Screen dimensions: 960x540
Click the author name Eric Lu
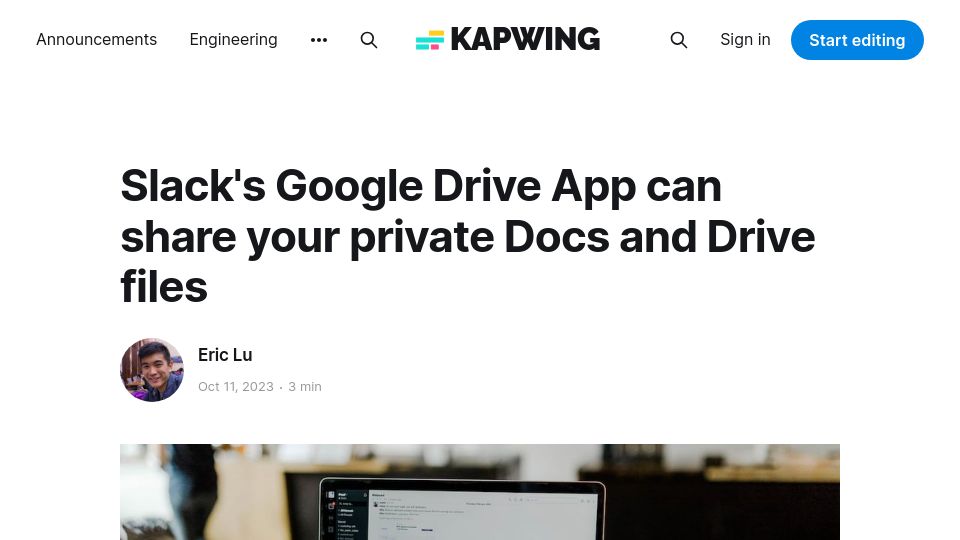pyautogui.click(x=225, y=355)
